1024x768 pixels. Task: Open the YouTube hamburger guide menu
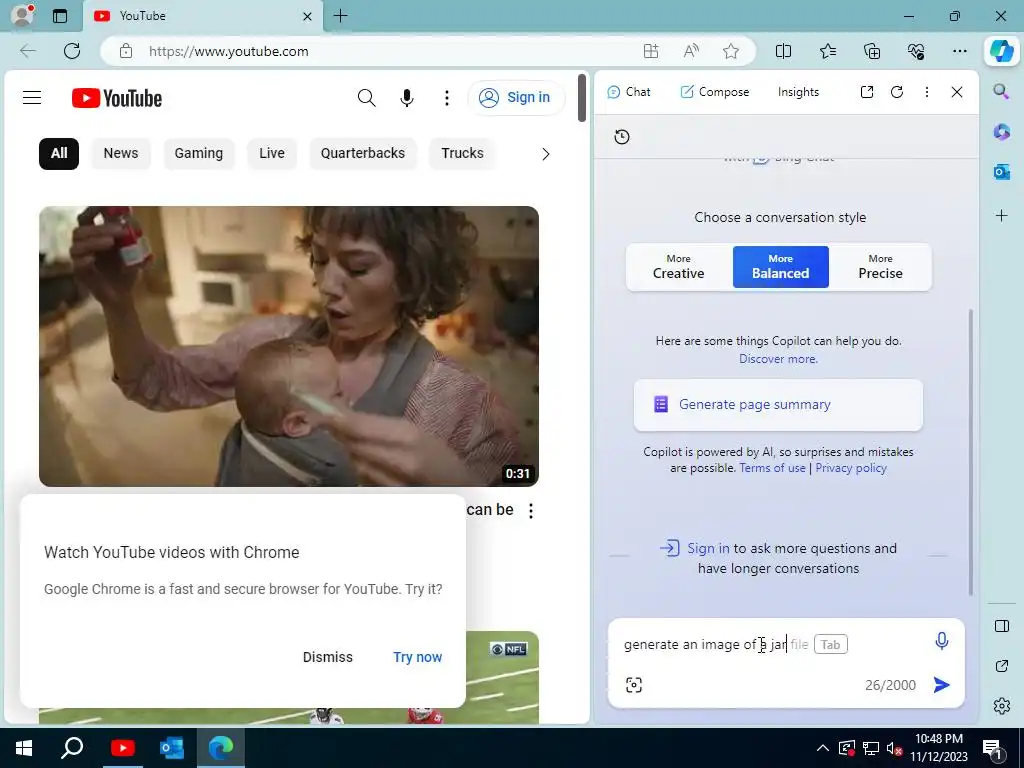32,98
